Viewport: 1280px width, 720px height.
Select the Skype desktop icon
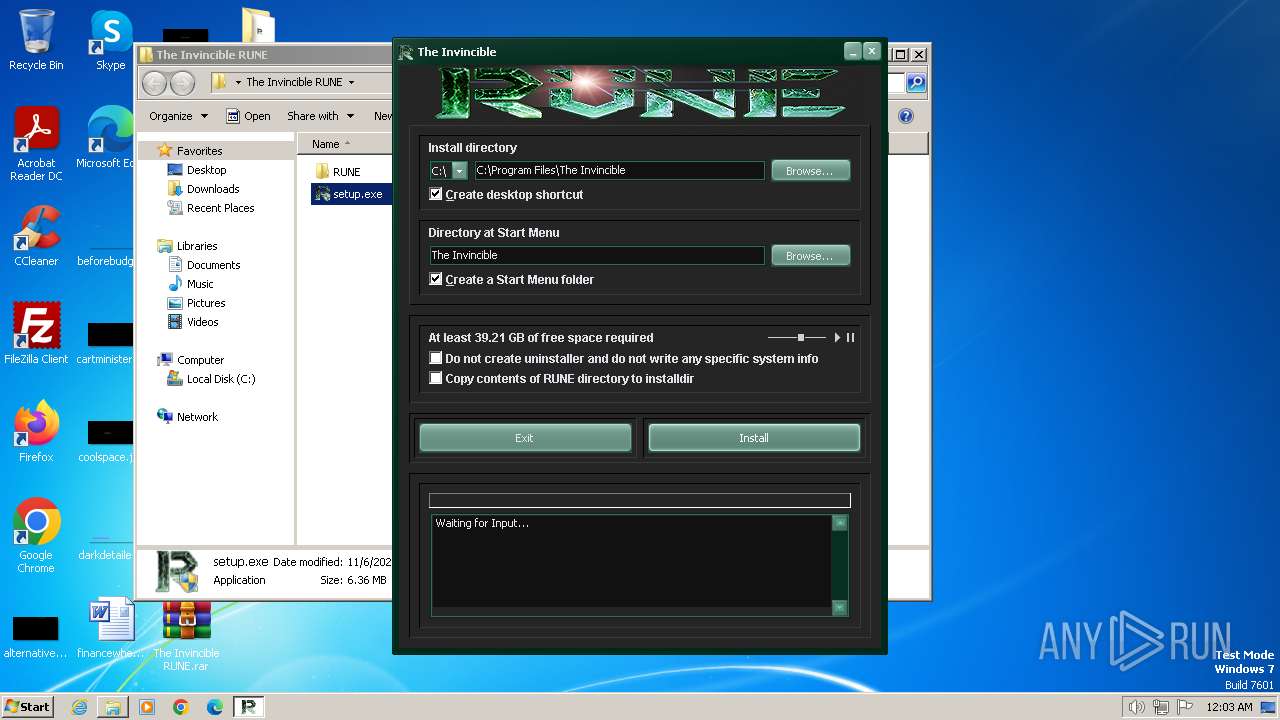click(111, 41)
